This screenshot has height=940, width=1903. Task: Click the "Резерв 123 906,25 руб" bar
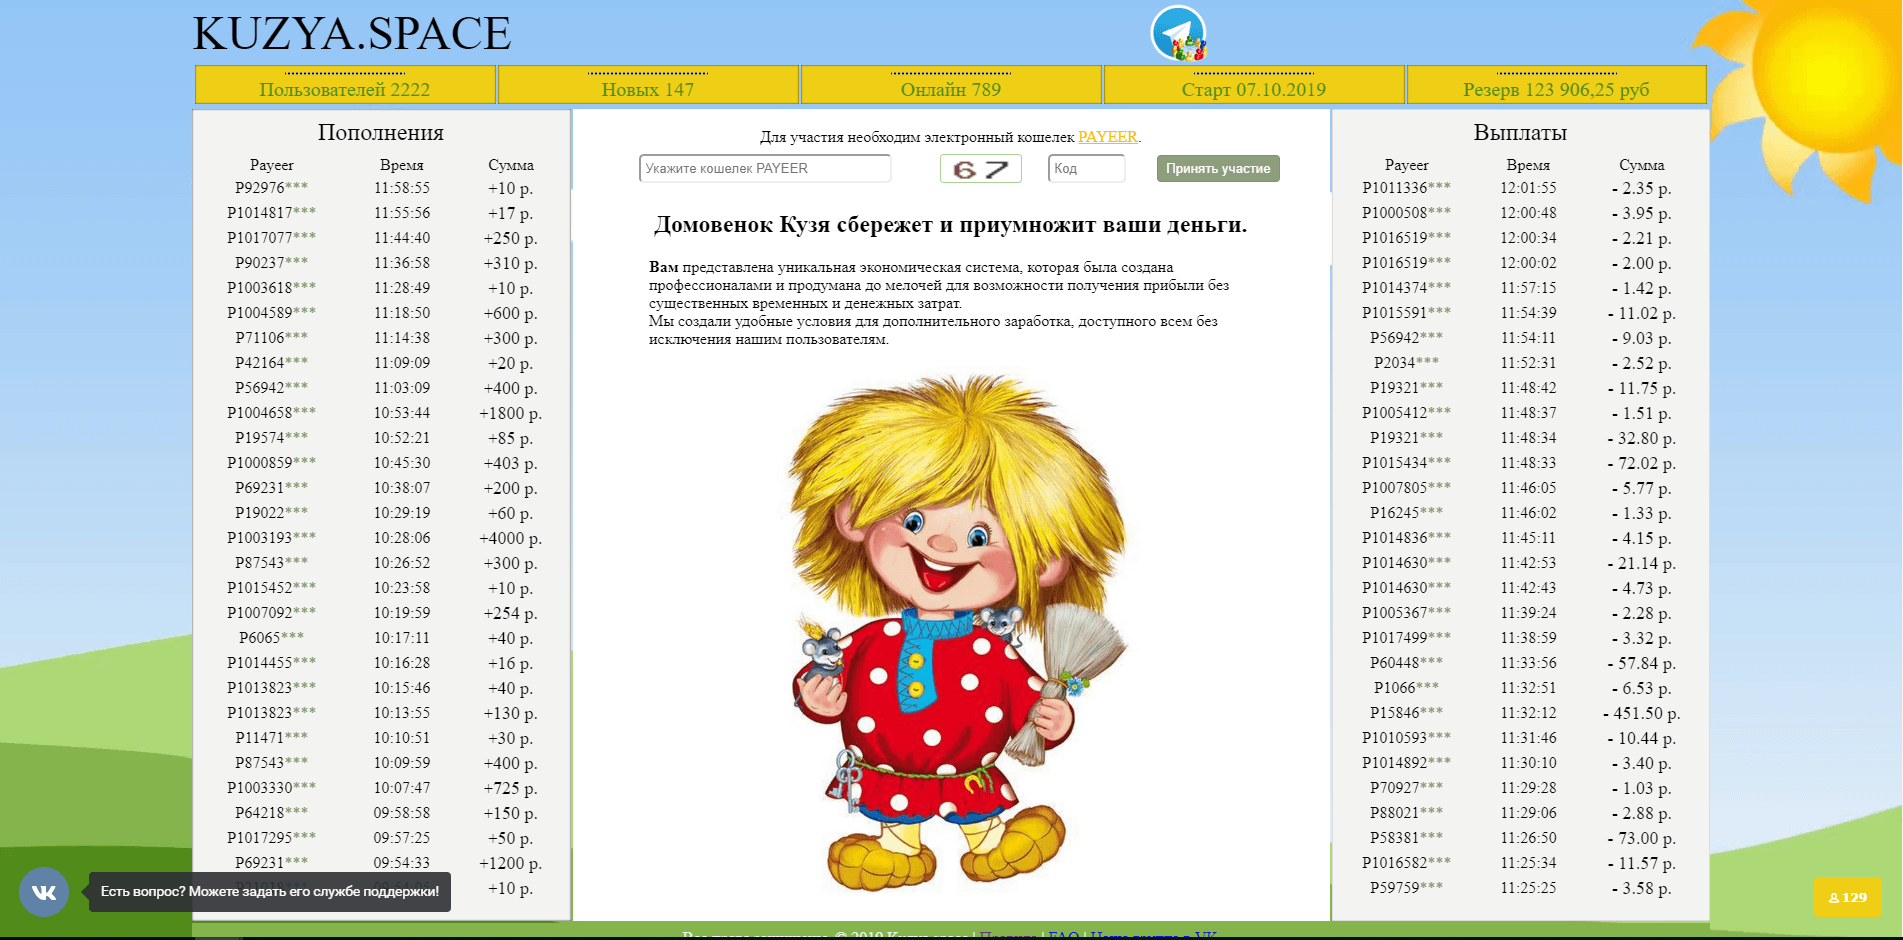(1555, 89)
